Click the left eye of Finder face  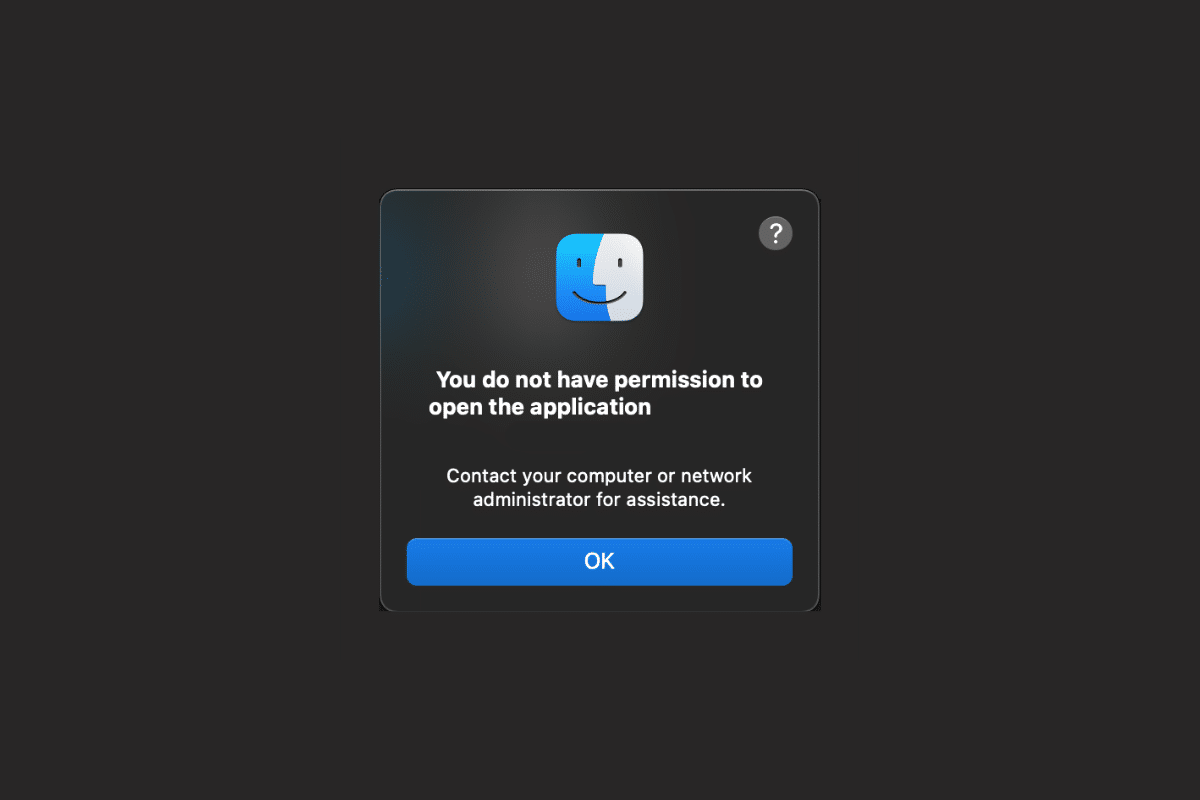pyautogui.click(x=579, y=264)
